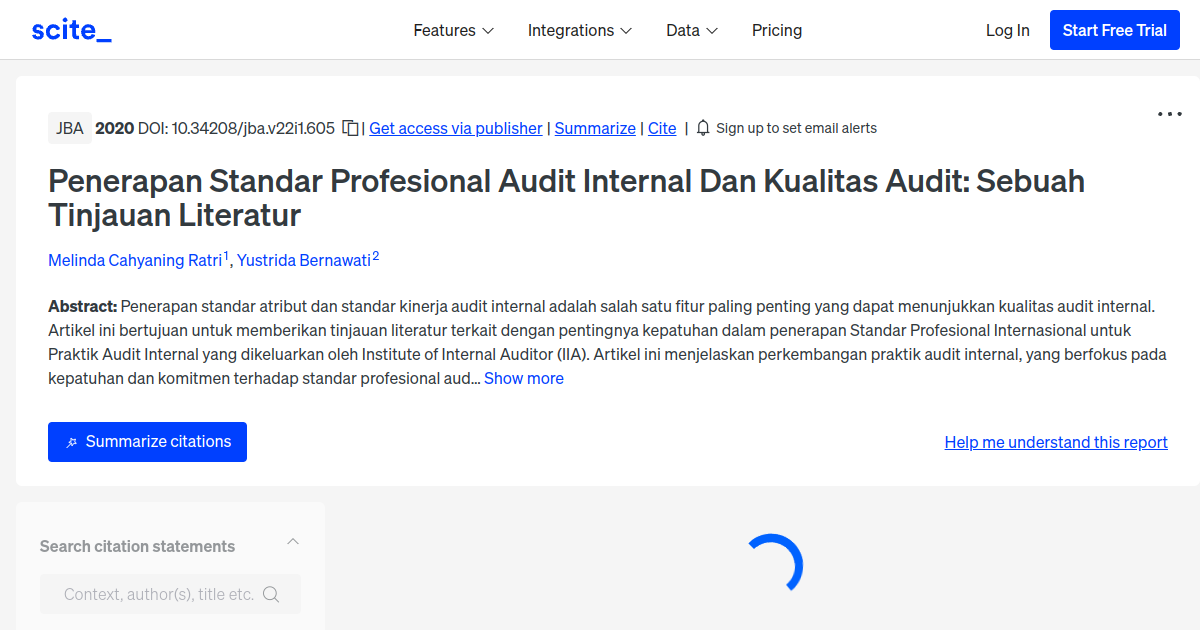The height and width of the screenshot is (630, 1200).
Task: Click the scite logo in the header
Action: (x=71, y=29)
